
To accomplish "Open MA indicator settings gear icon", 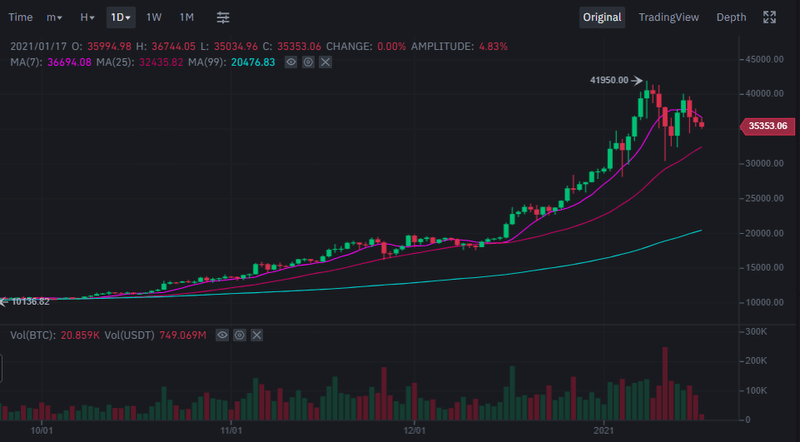I will [308, 62].
